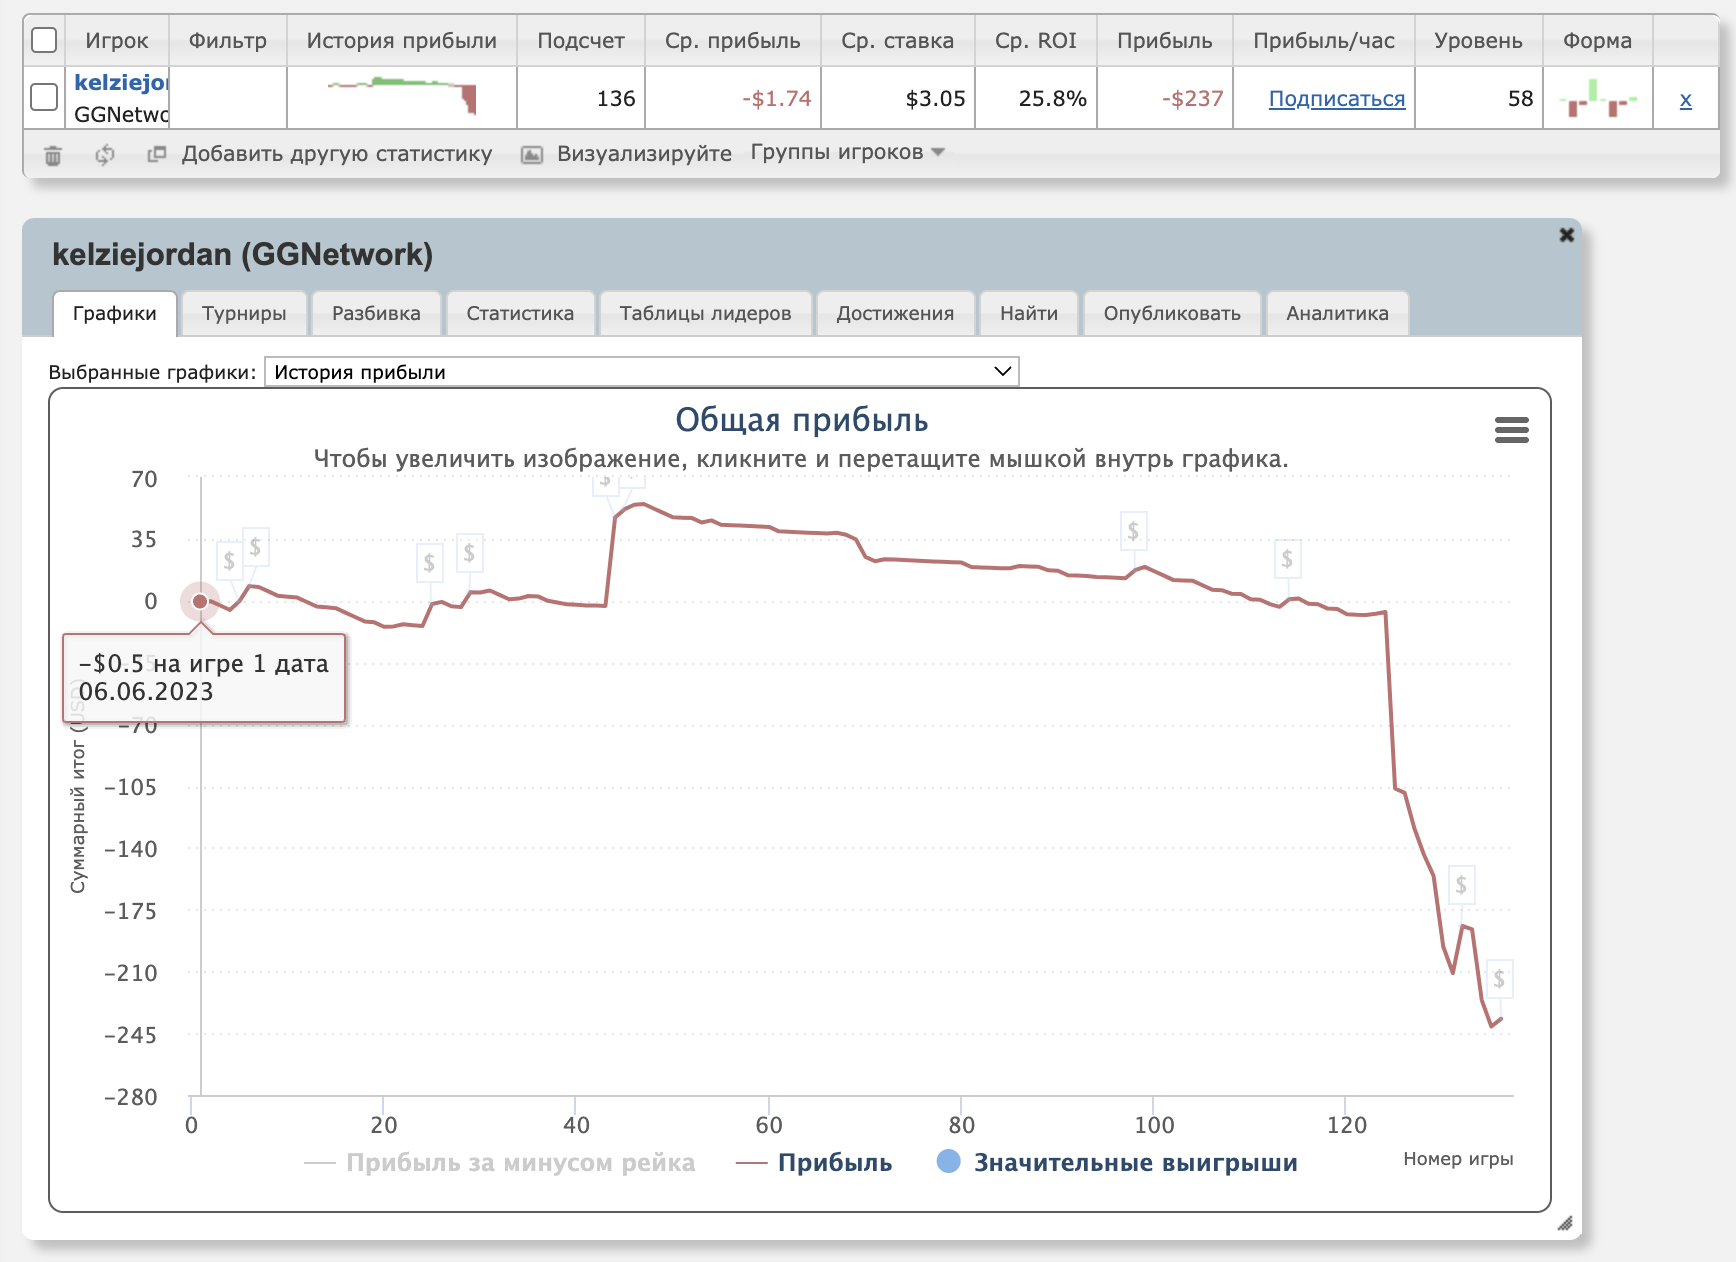Toggle the select-all header checkbox
This screenshot has width=1736, height=1262.
point(44,41)
